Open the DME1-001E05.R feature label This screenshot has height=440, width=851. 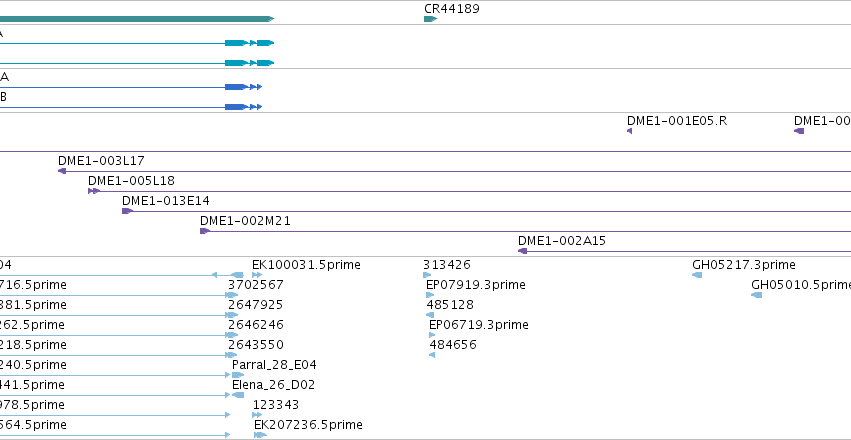coord(677,120)
